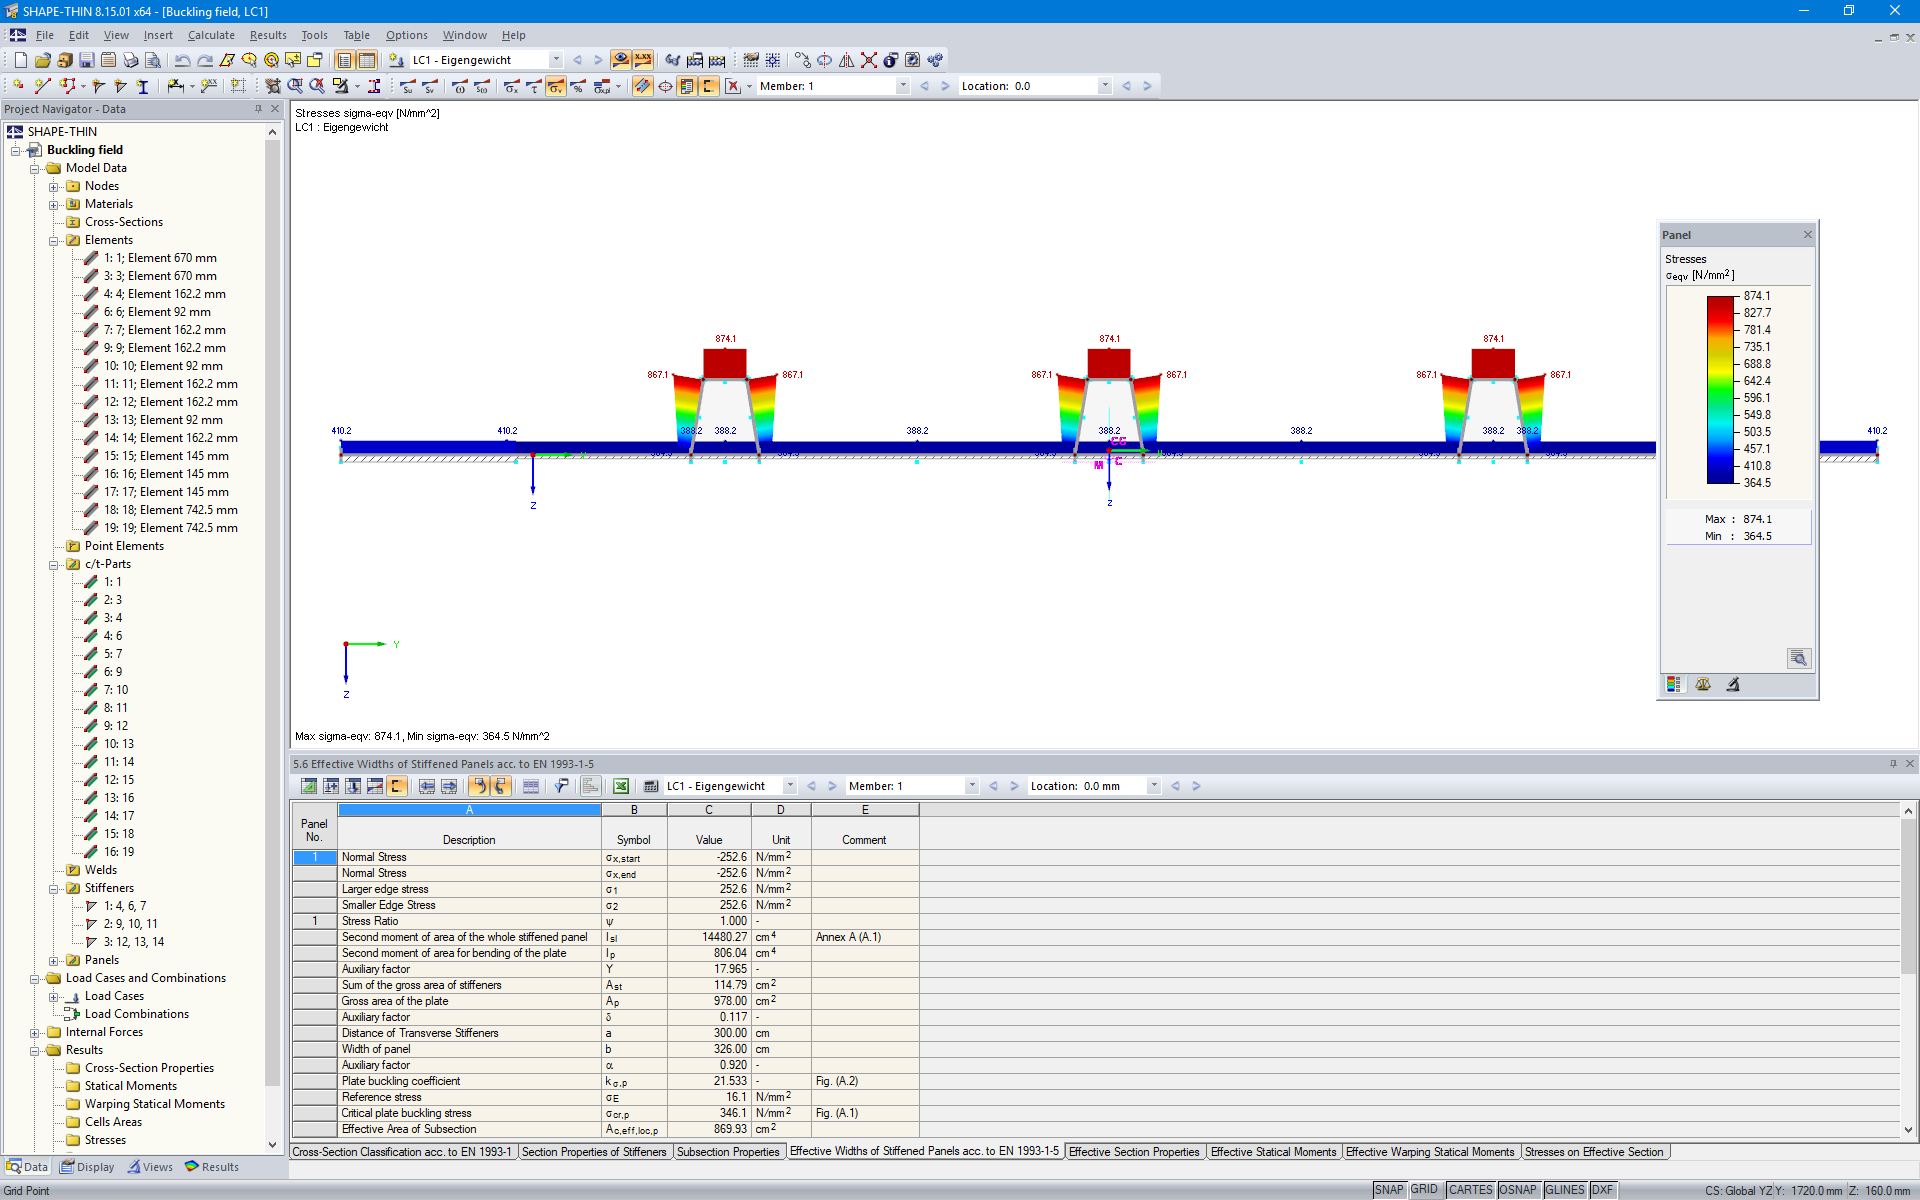The height and width of the screenshot is (1200, 1920).
Task: Open the Display navigator tab
Action: coord(88,1167)
